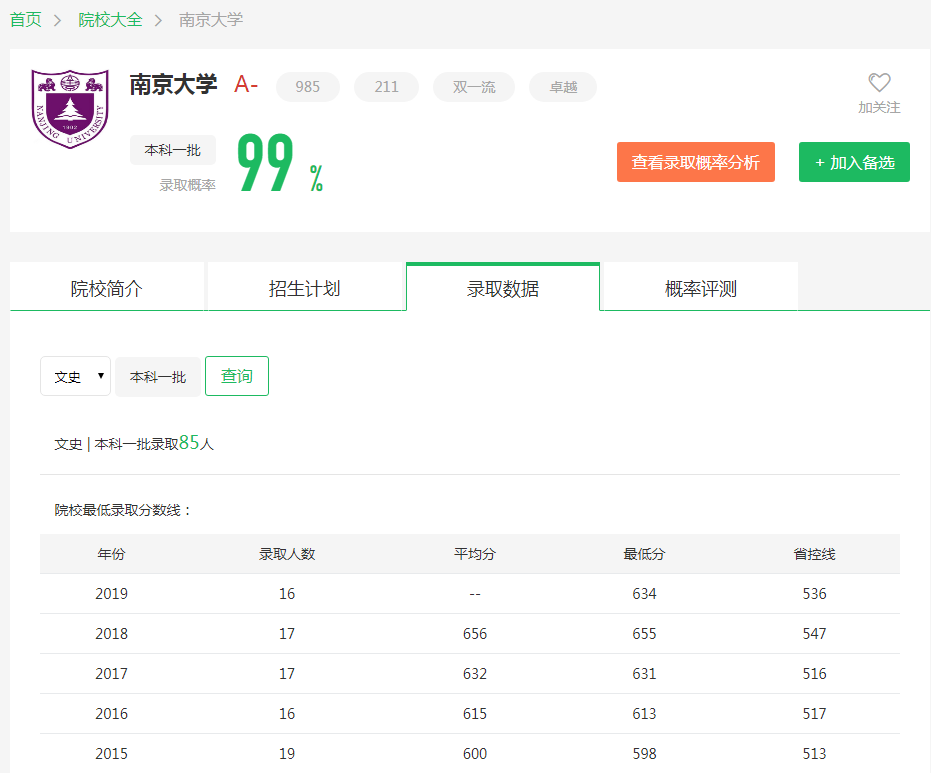This screenshot has width=931, height=773.
Task: Open the 文史 subject dropdown
Action: pyautogui.click(x=75, y=377)
